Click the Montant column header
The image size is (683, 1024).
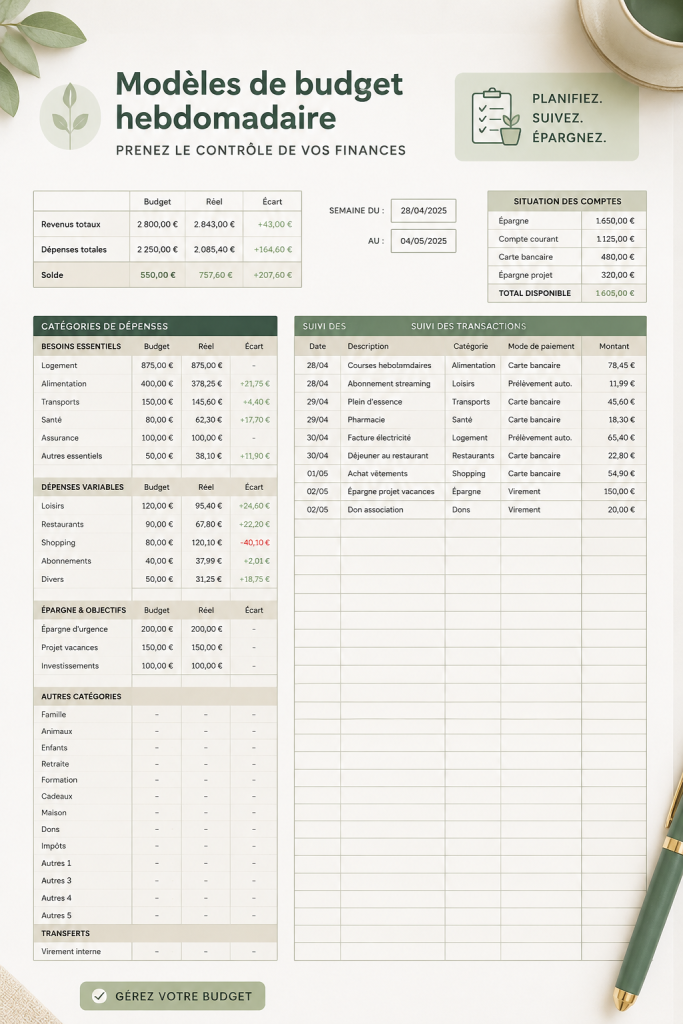pyautogui.click(x=614, y=346)
